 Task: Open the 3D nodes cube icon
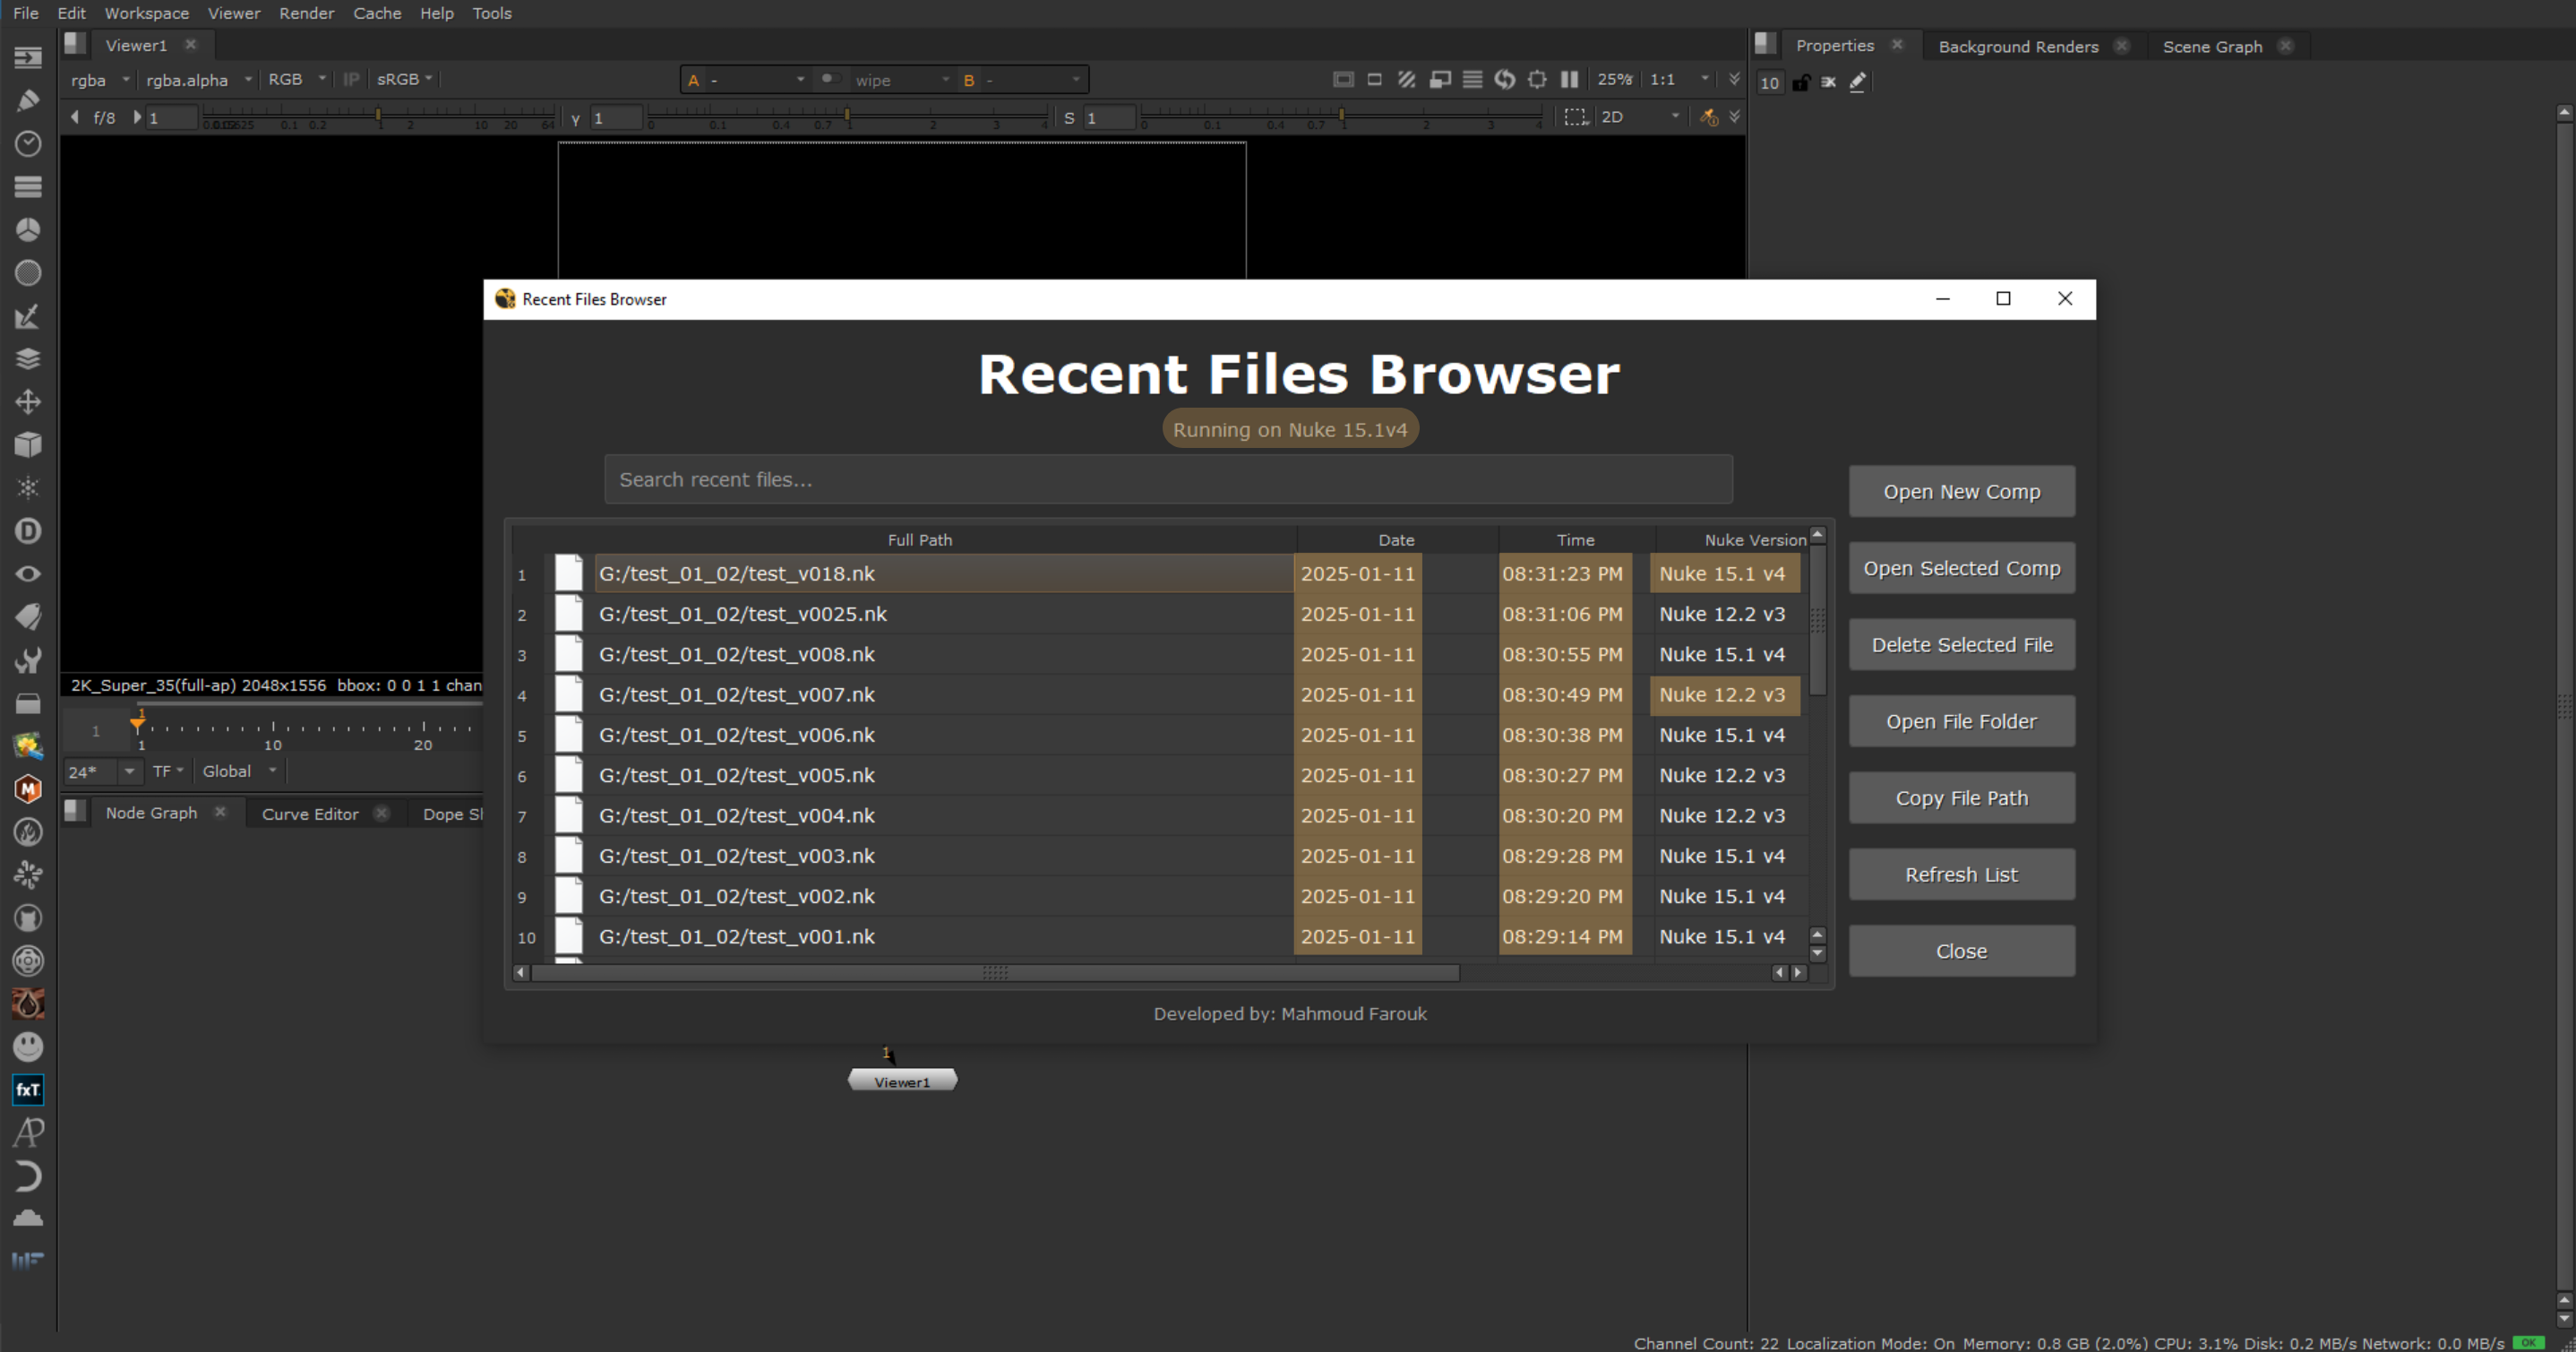tap(27, 444)
